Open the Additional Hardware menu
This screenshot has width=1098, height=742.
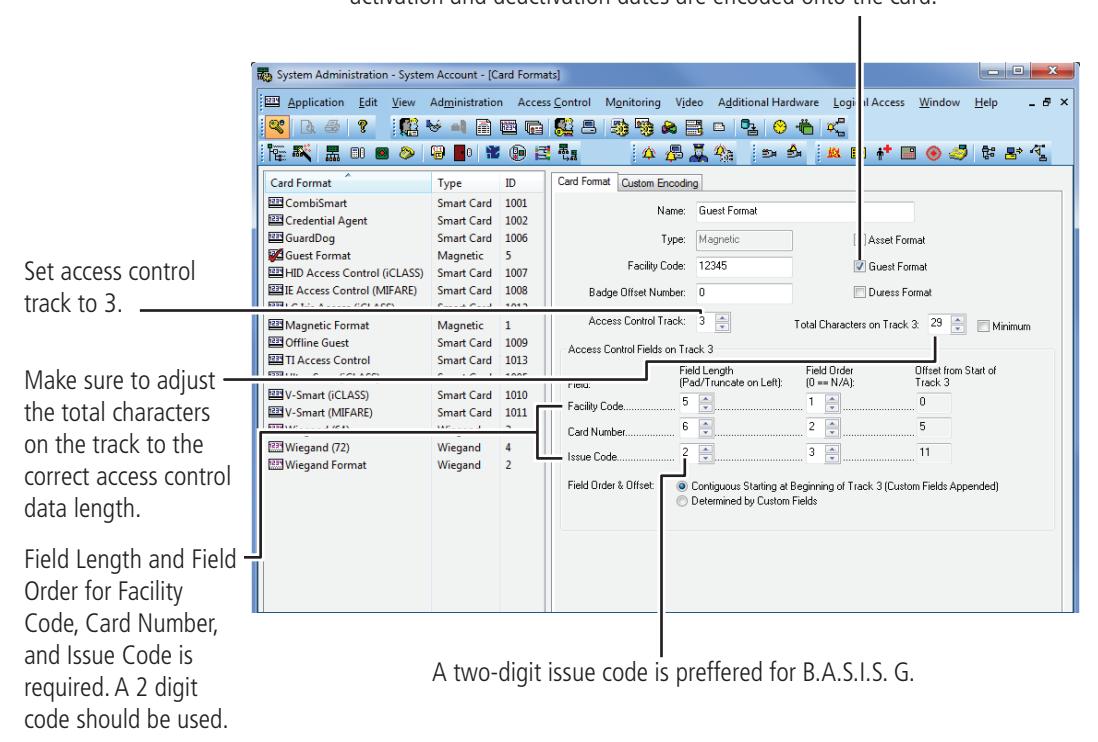click(768, 102)
